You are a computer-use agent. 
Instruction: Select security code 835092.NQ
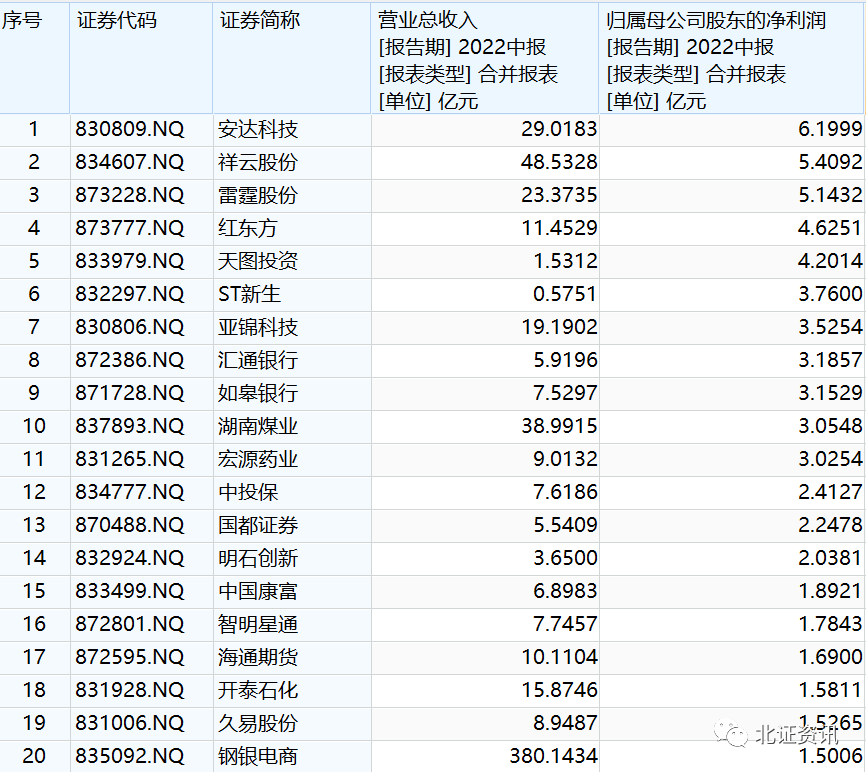[130, 757]
